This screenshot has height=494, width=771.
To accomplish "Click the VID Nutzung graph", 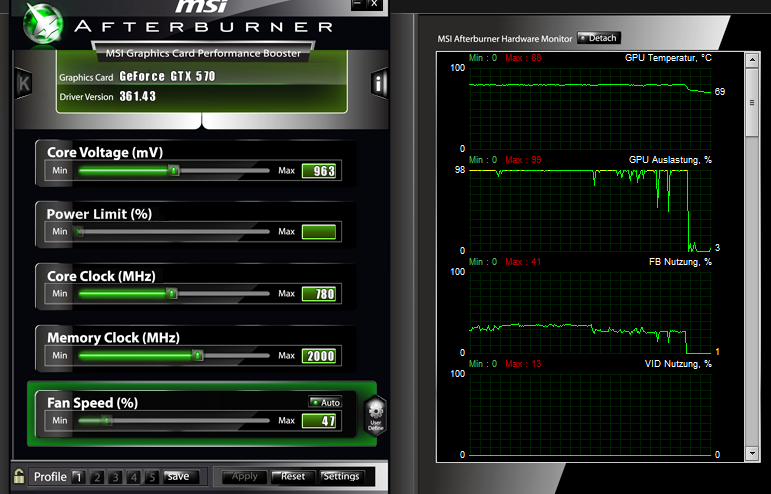I will coord(590,414).
